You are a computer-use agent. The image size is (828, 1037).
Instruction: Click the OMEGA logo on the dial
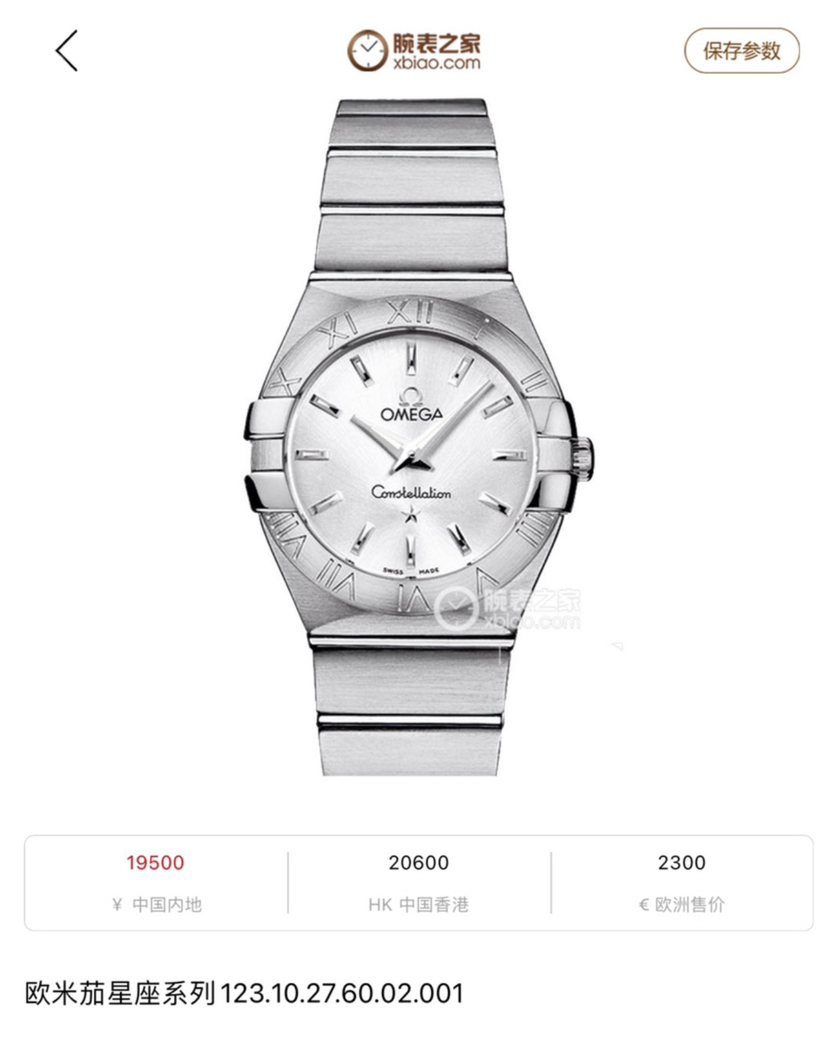coord(411,405)
